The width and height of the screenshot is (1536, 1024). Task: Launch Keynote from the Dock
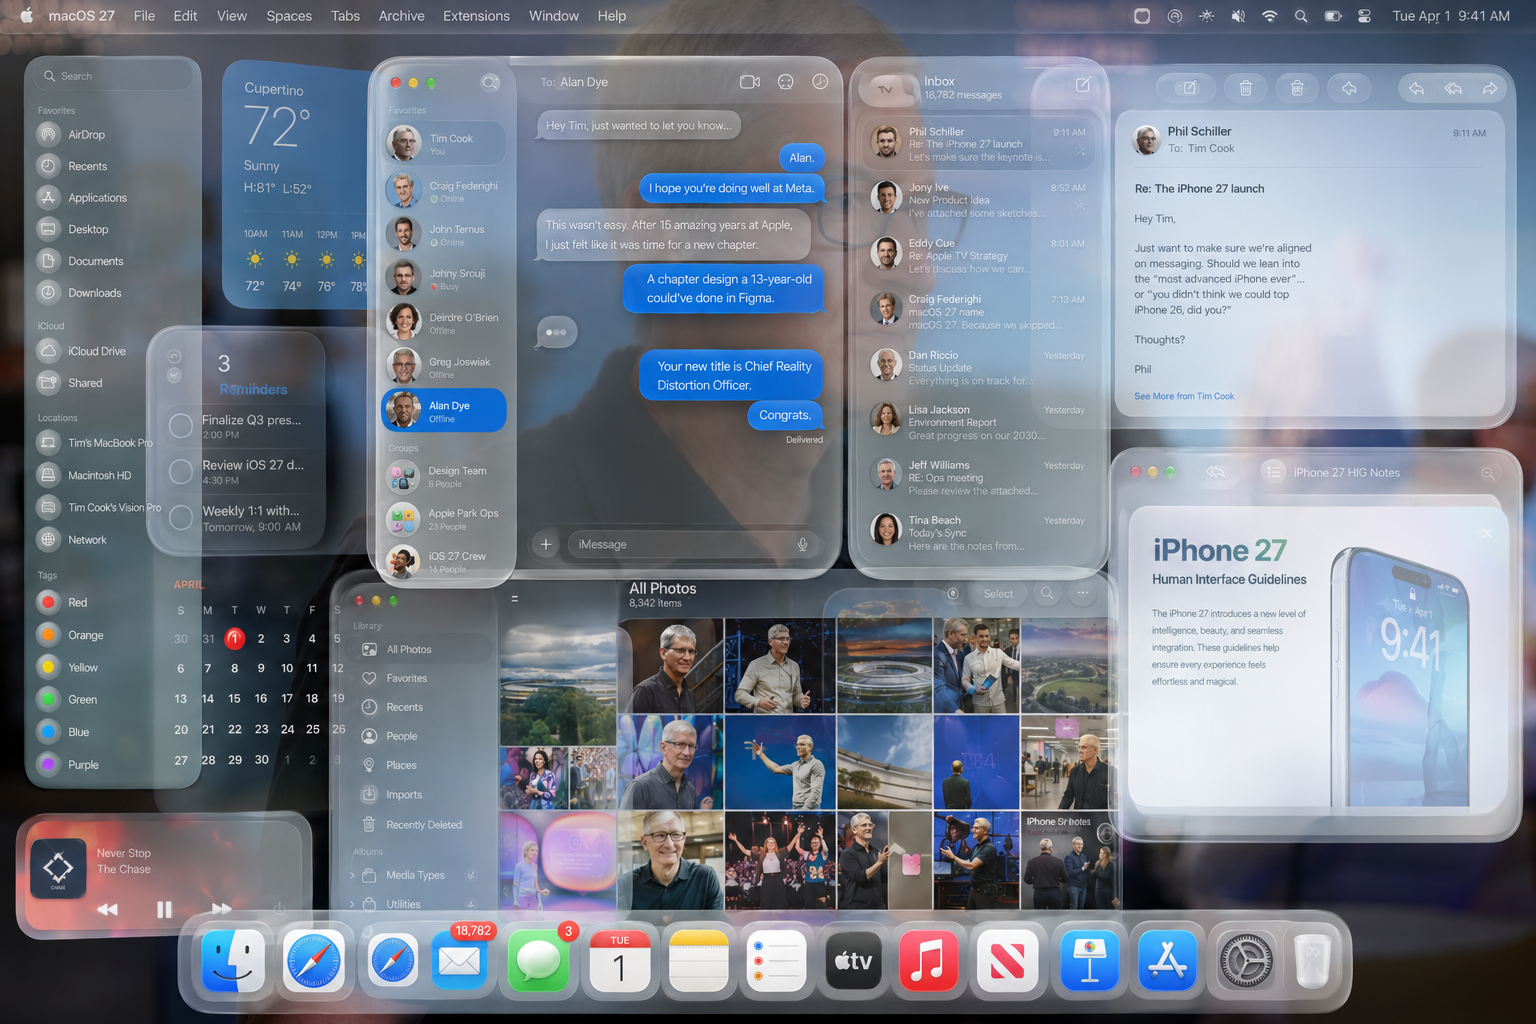1090,961
